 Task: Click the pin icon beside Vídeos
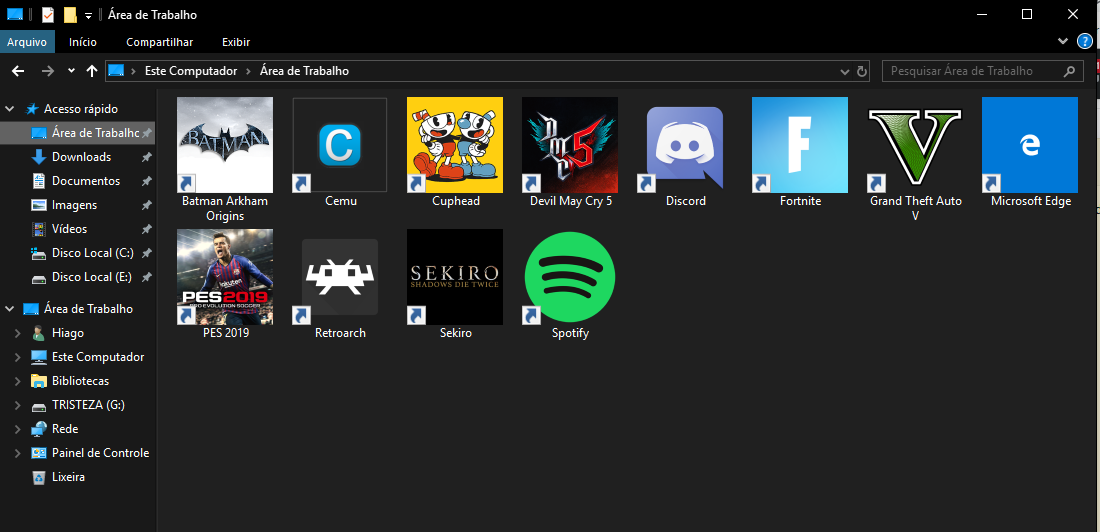147,229
